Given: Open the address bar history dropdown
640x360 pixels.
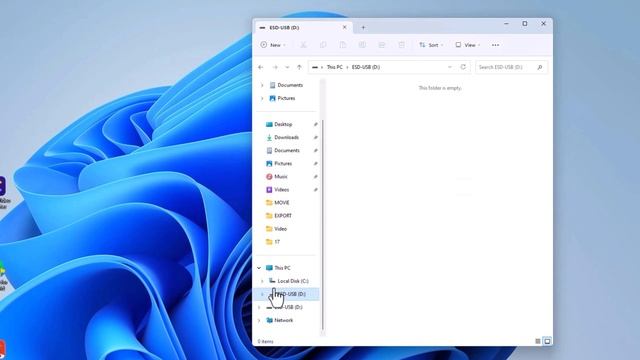Looking at the screenshot, I should point(450,67).
